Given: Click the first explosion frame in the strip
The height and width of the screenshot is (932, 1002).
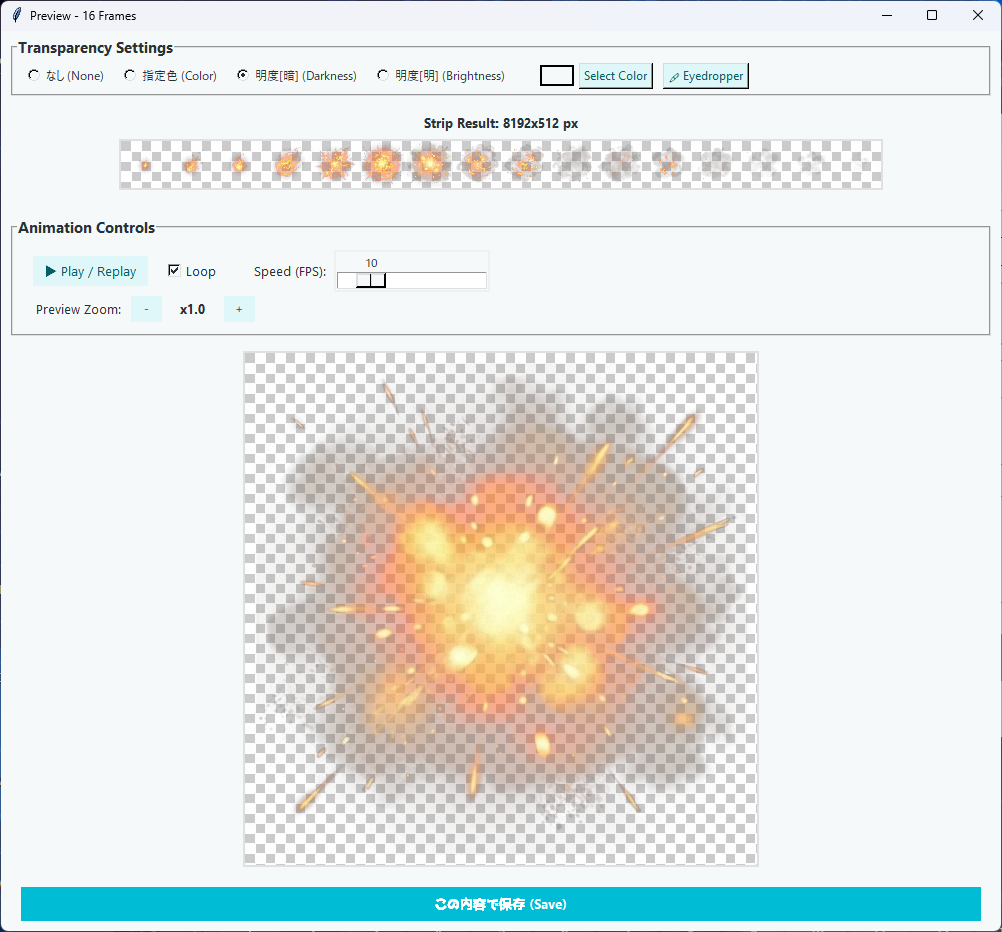Looking at the screenshot, I should [x=144, y=164].
